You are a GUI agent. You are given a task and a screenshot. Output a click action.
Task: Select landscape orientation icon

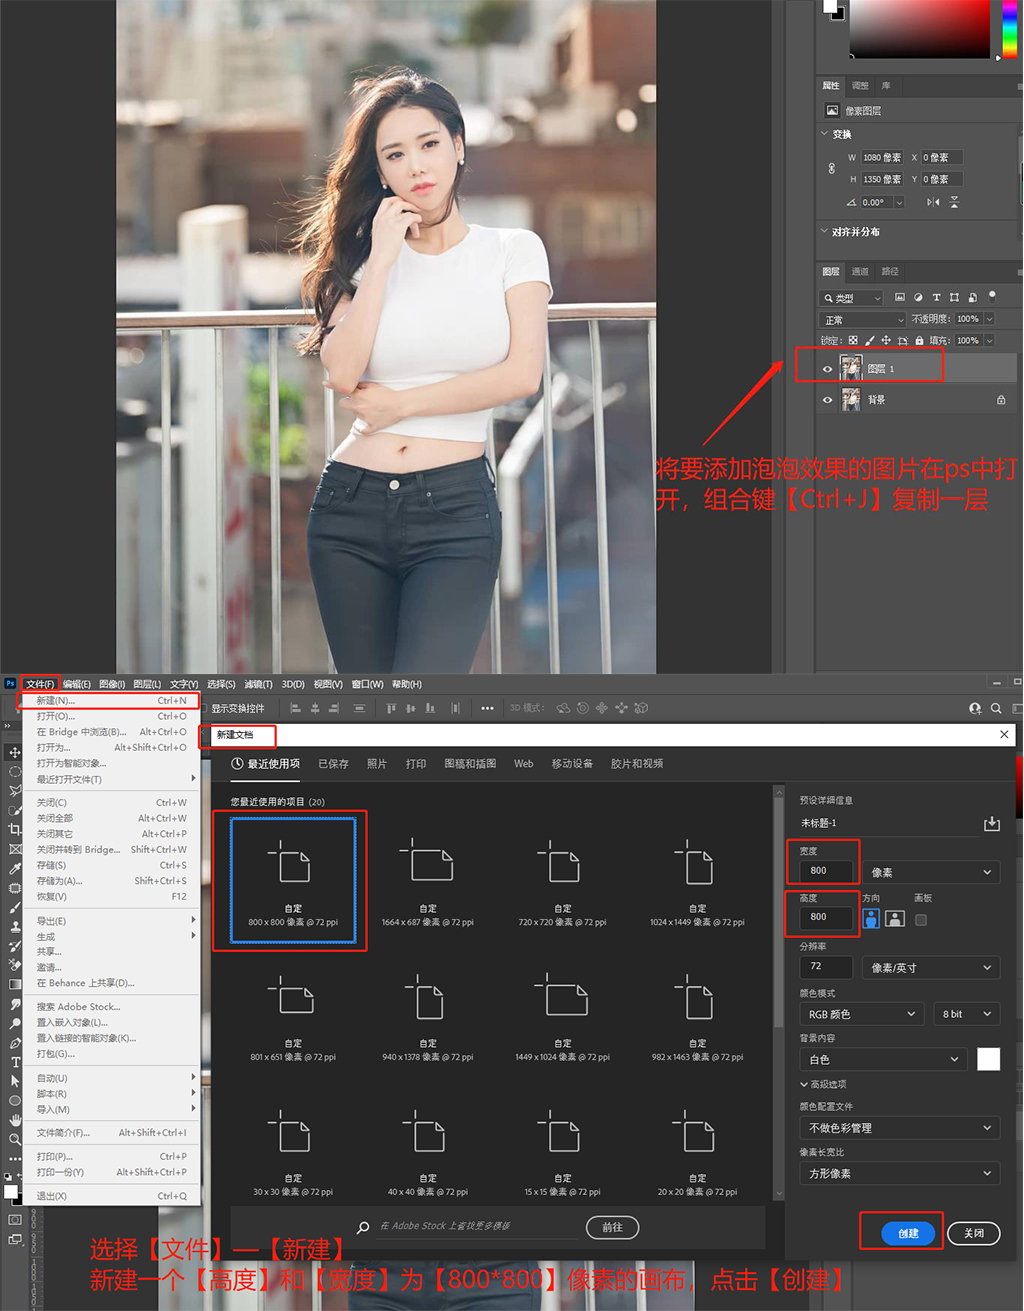[x=895, y=919]
